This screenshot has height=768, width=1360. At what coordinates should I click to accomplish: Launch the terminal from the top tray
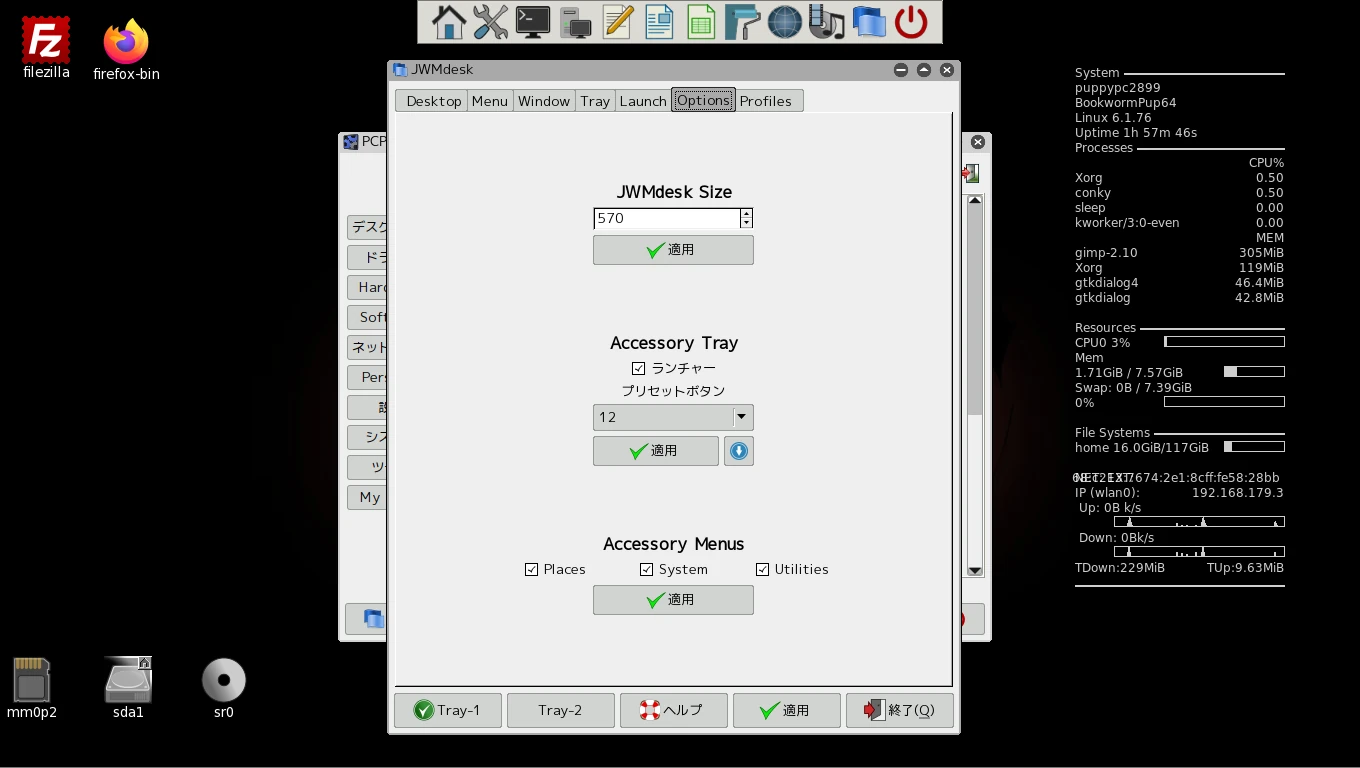pos(532,22)
